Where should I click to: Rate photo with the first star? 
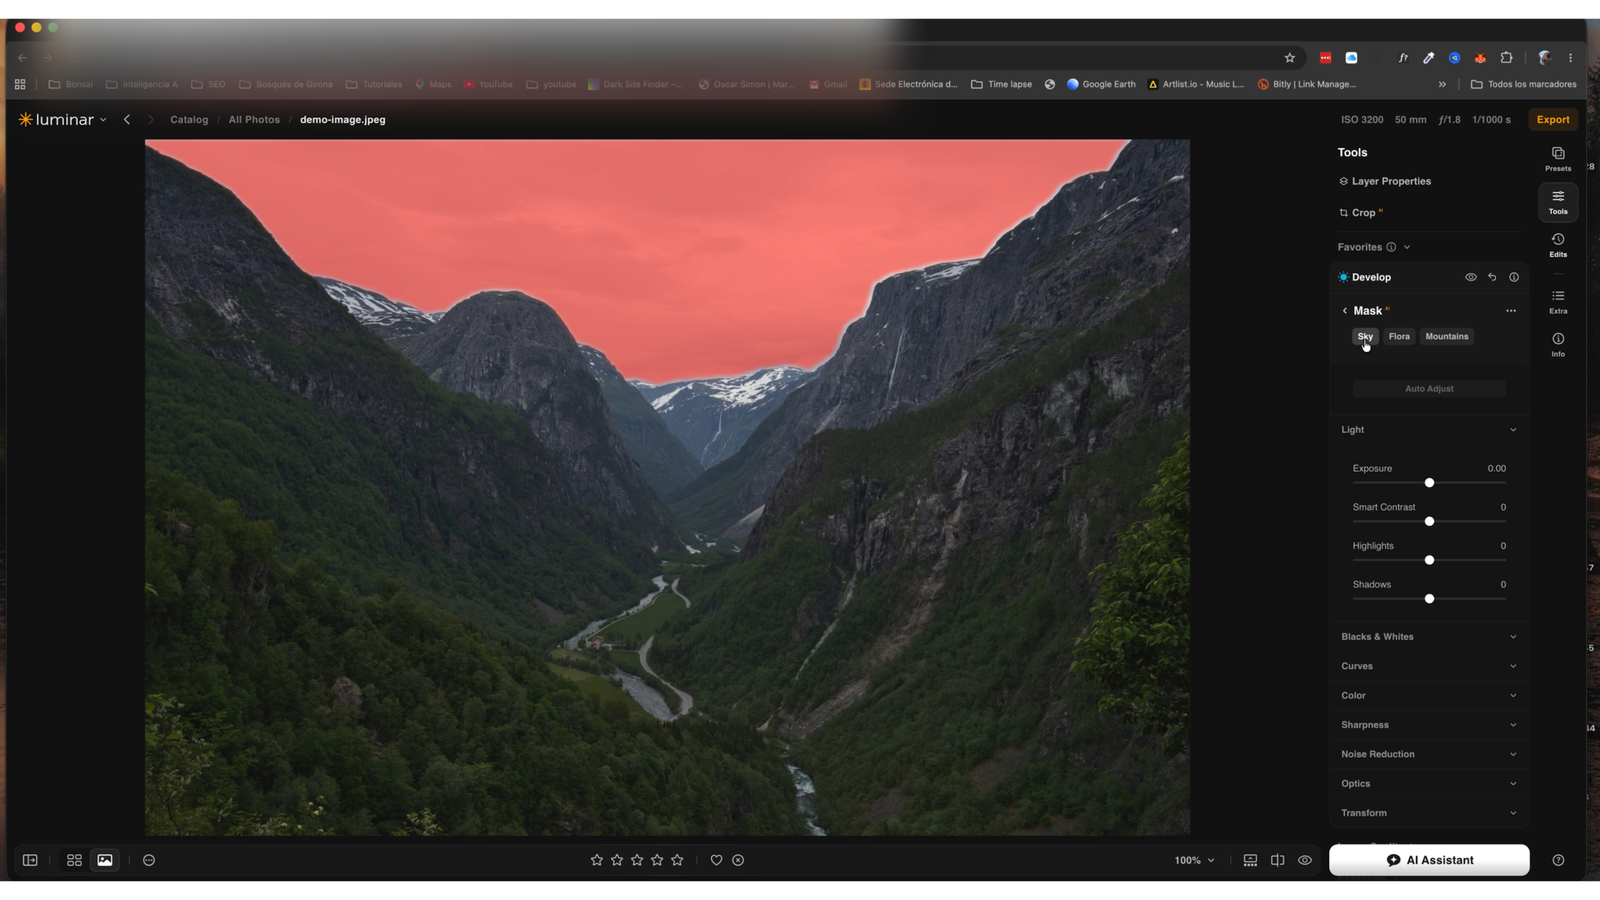pyautogui.click(x=597, y=860)
